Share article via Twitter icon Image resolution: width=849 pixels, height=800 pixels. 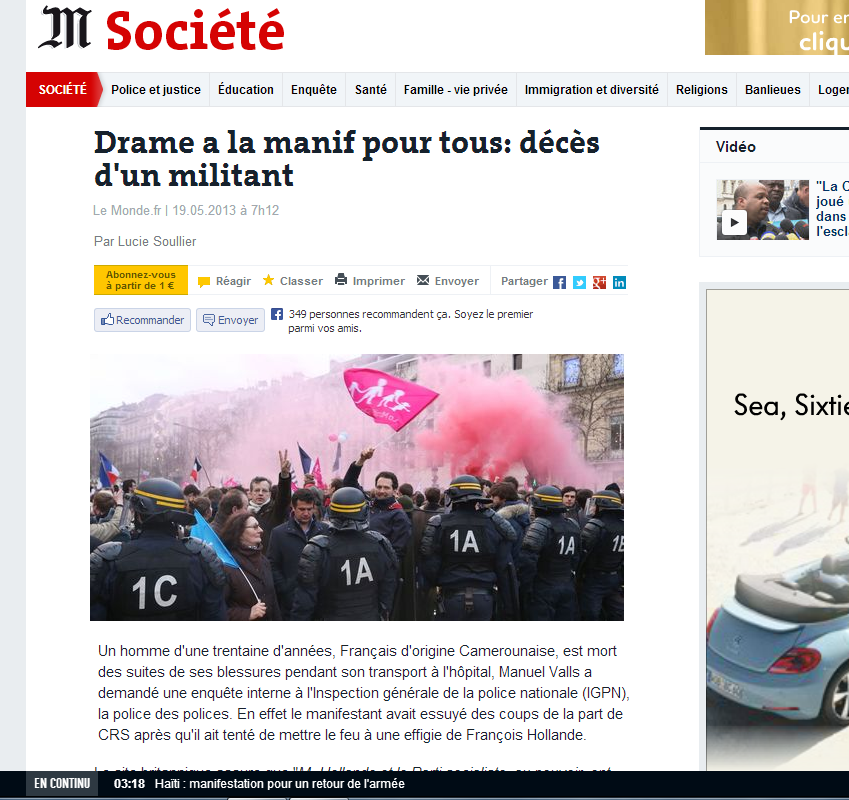579,283
